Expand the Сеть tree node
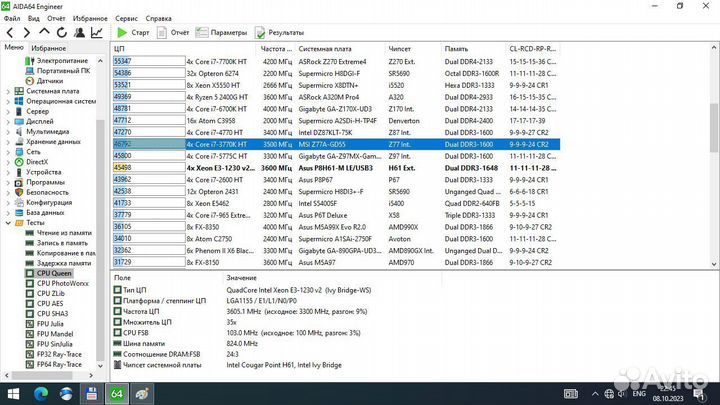 click(x=8, y=152)
